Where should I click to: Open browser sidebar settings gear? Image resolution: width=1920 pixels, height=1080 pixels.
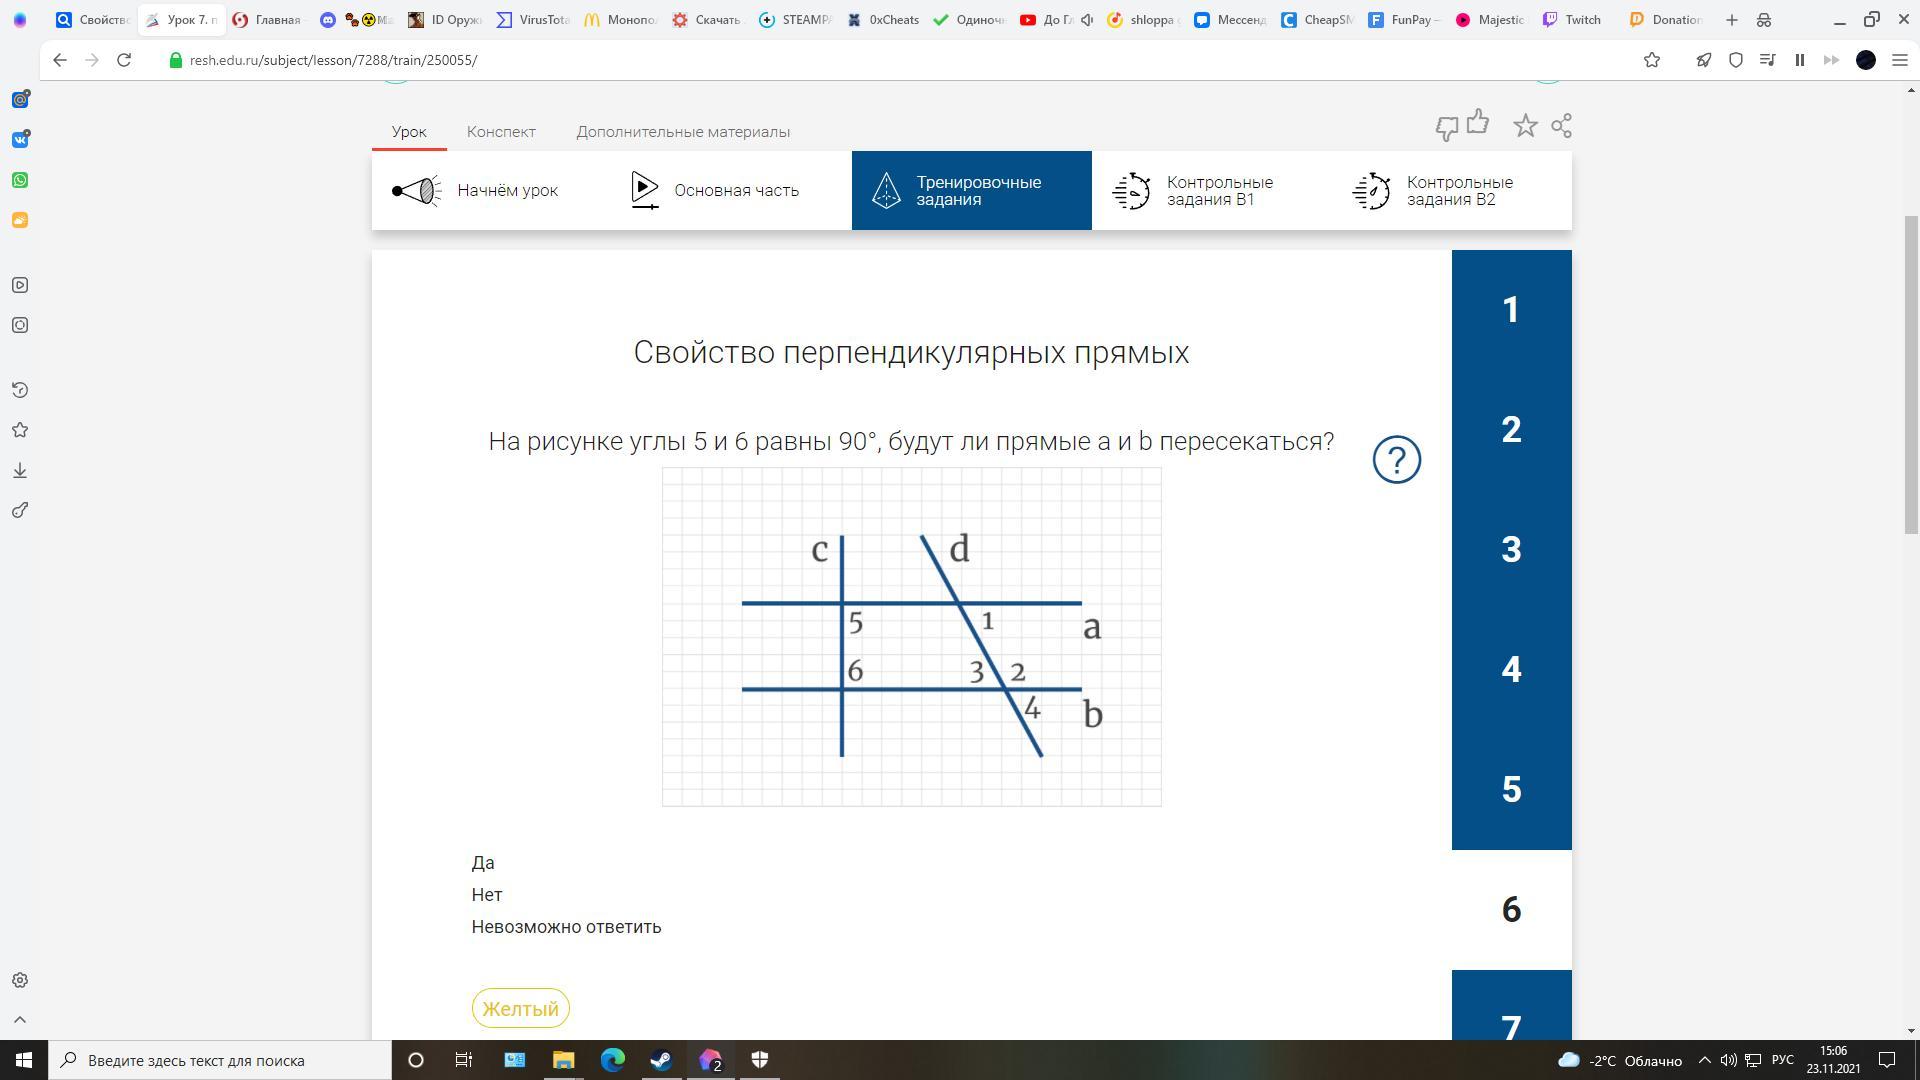click(x=20, y=980)
